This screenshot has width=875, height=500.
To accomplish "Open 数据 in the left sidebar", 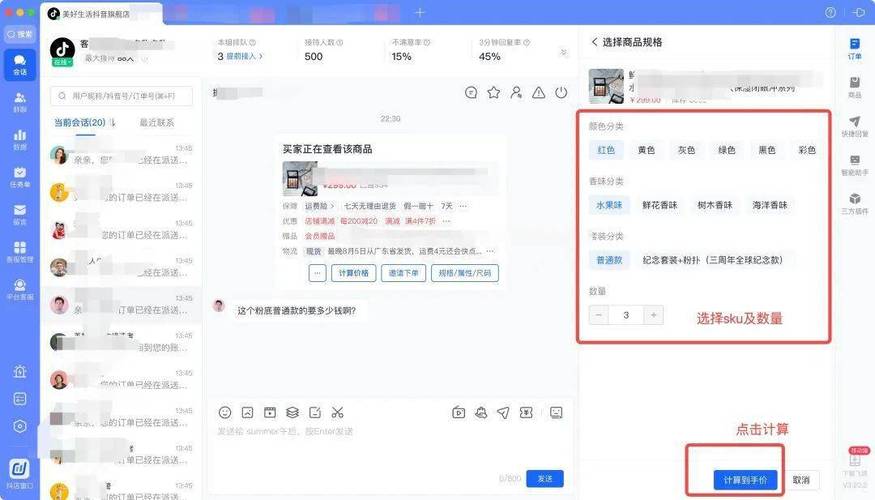I will [19, 139].
